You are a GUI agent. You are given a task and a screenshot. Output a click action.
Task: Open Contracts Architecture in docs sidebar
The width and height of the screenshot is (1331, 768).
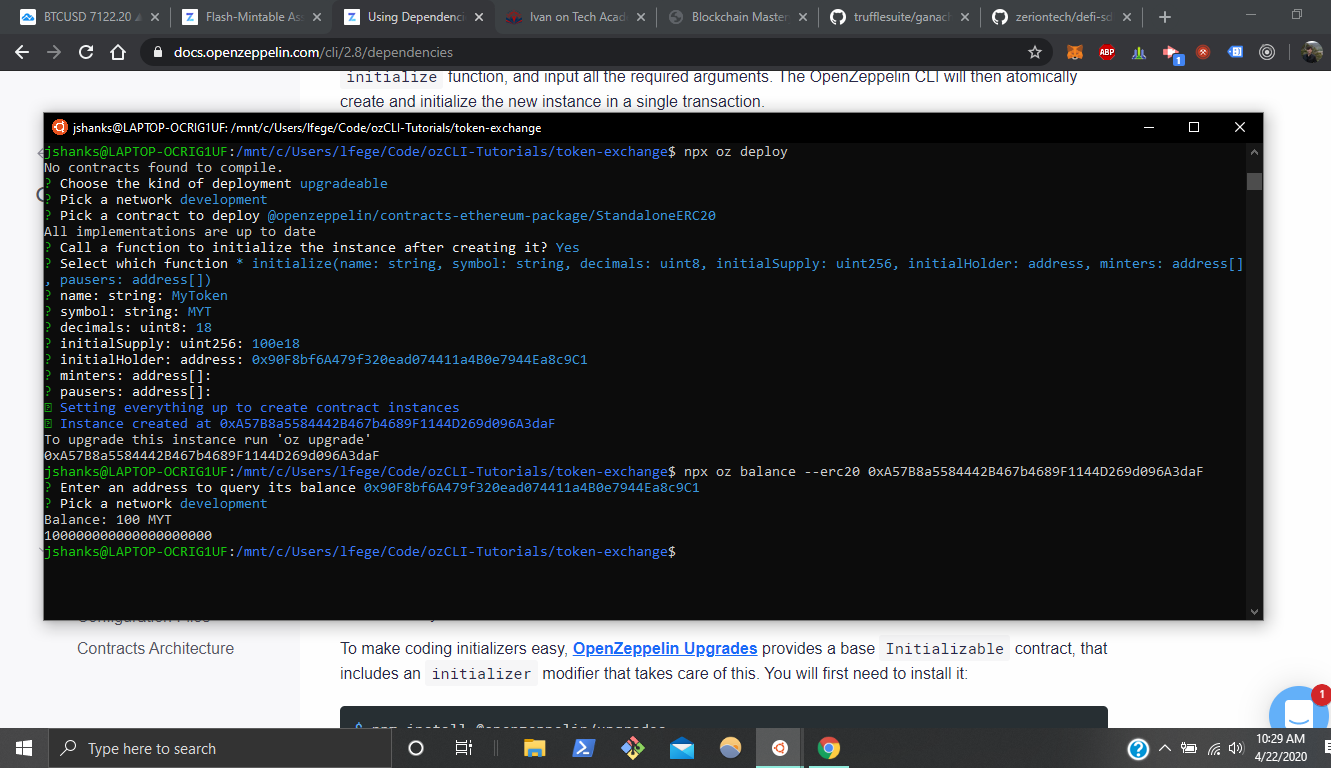point(155,648)
